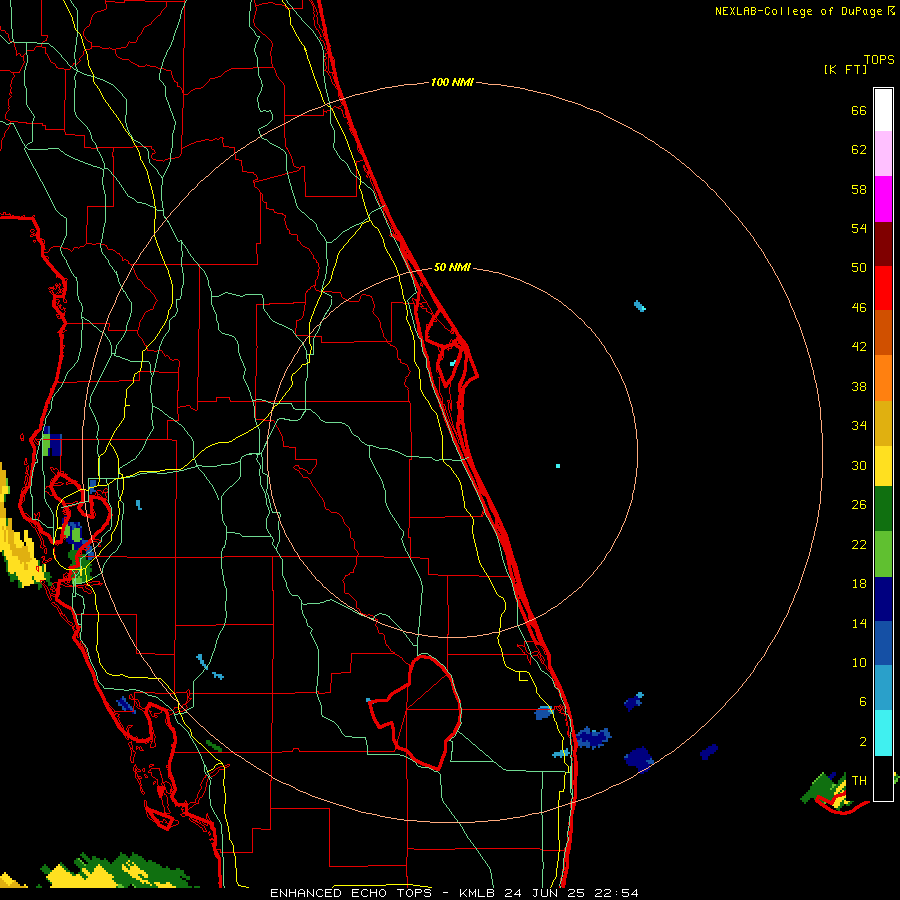
Task: Click the 'TOPS' legend heading
Action: click(x=879, y=59)
